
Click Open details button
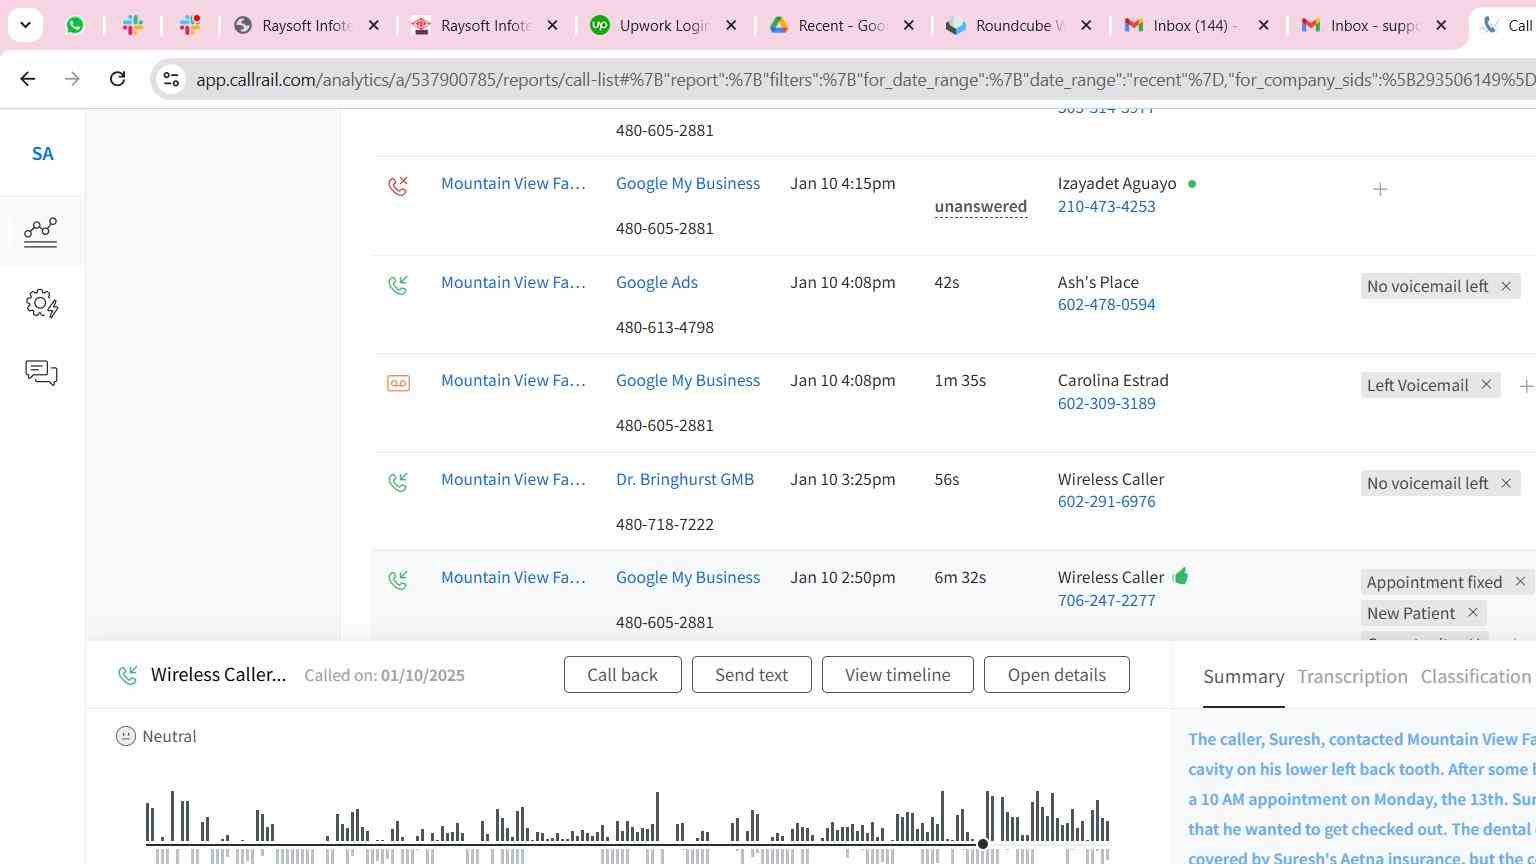[x=1057, y=675]
